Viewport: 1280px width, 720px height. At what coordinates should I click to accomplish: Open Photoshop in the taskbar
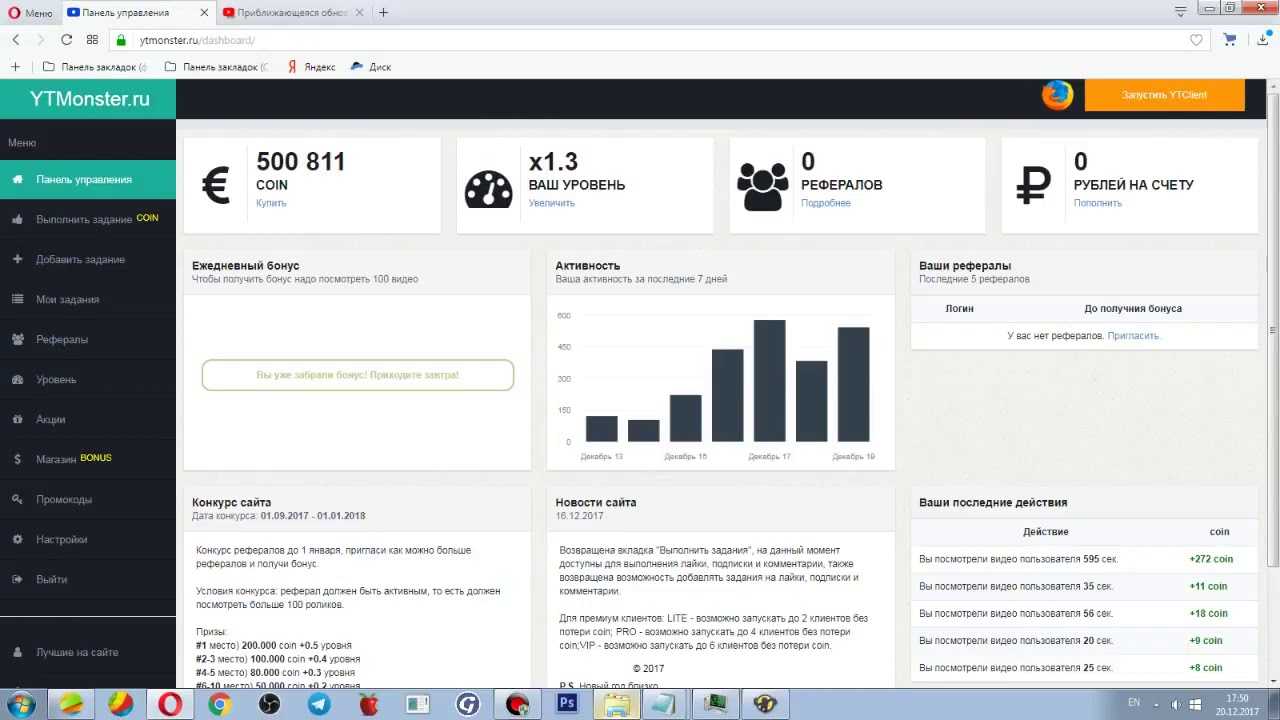567,704
